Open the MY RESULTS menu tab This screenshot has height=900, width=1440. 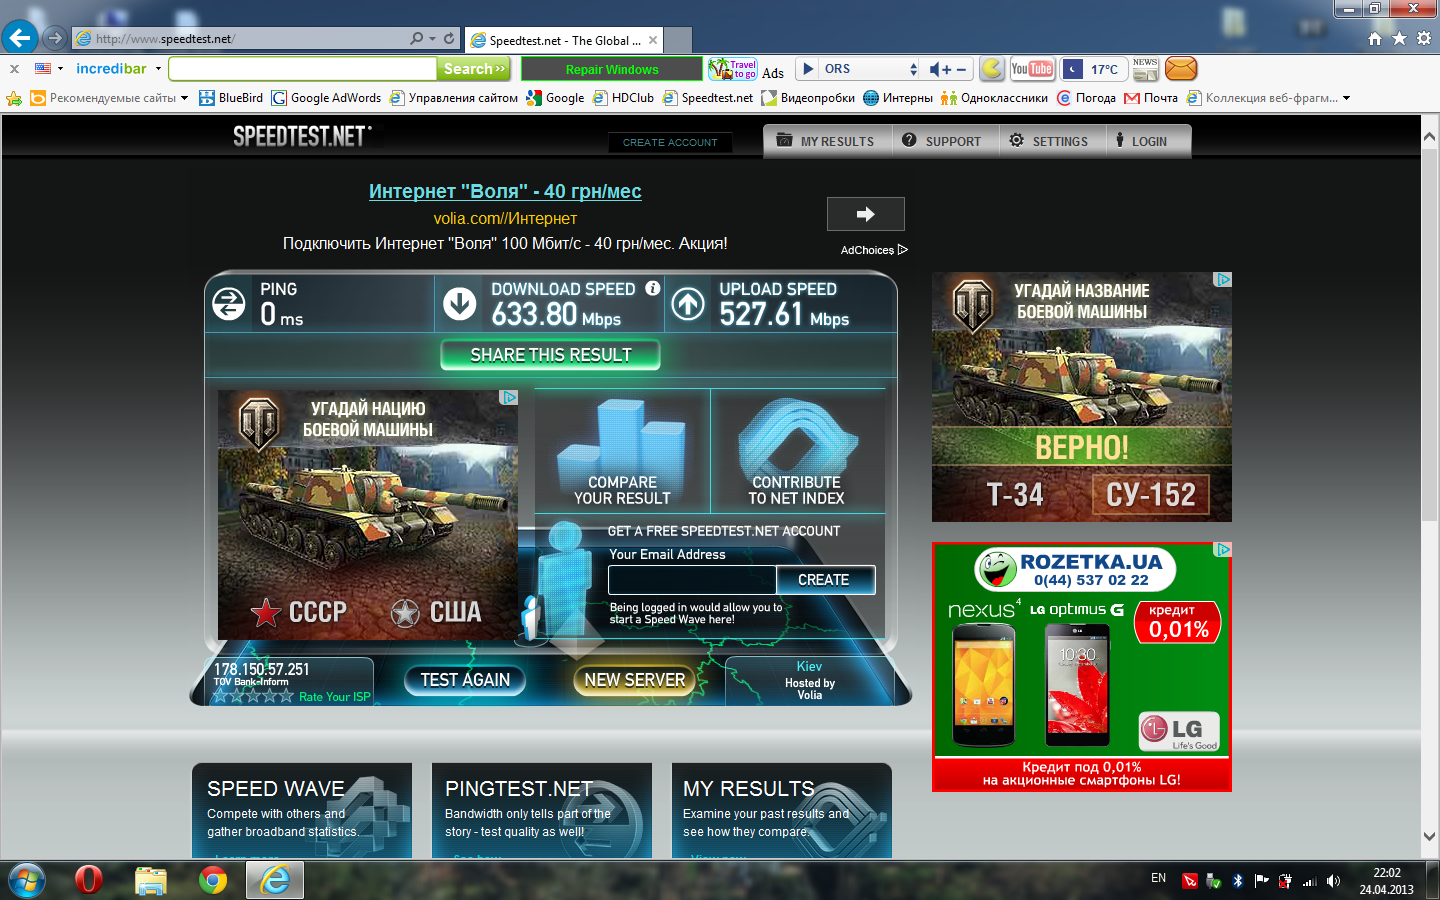[825, 141]
